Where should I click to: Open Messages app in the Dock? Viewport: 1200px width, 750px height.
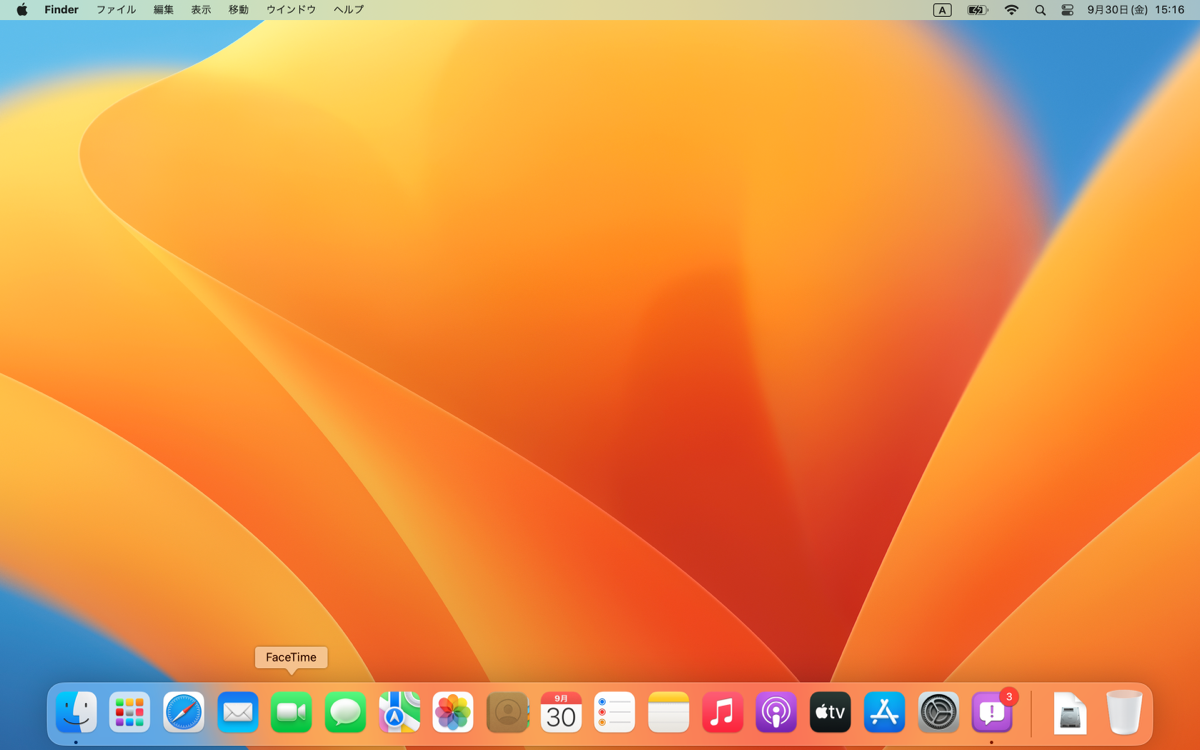345,713
